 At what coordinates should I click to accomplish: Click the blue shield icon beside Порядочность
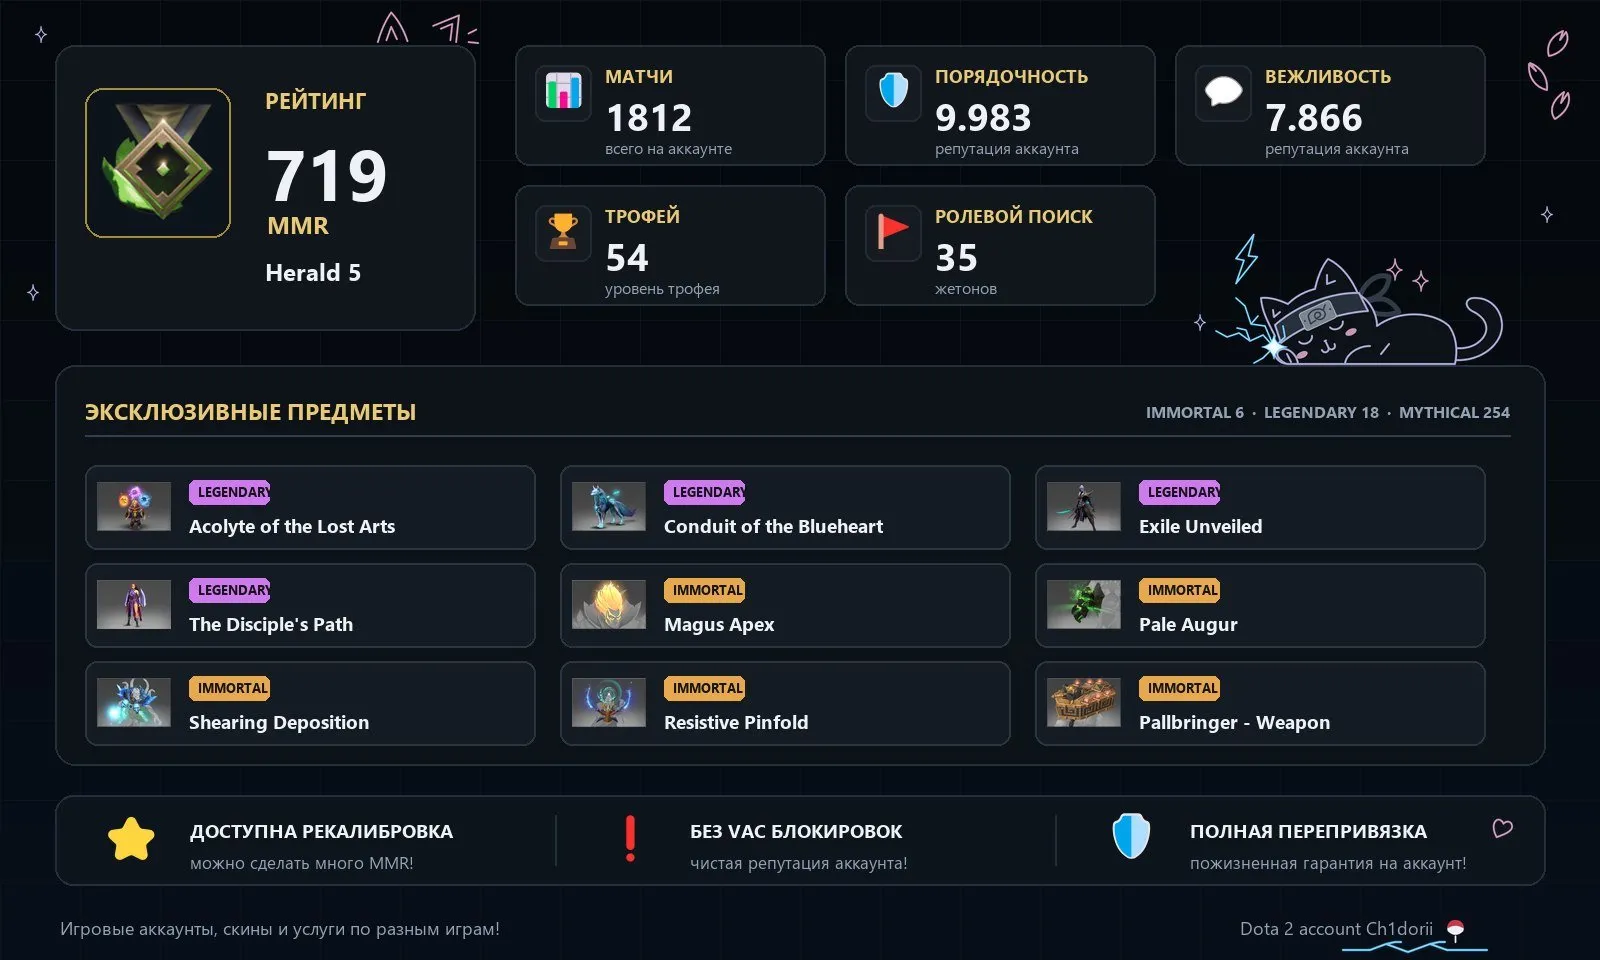tap(893, 92)
